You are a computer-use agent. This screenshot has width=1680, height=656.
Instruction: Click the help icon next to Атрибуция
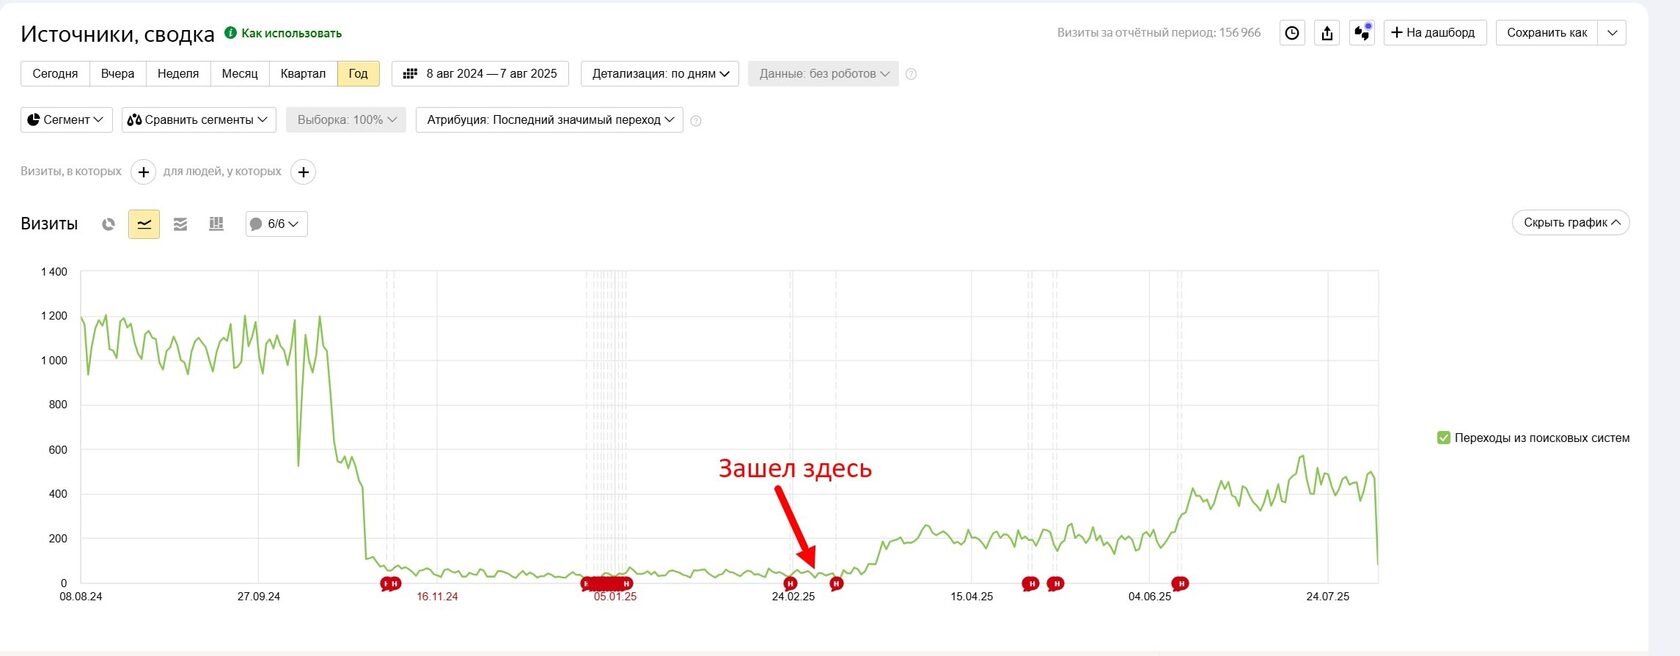point(696,120)
